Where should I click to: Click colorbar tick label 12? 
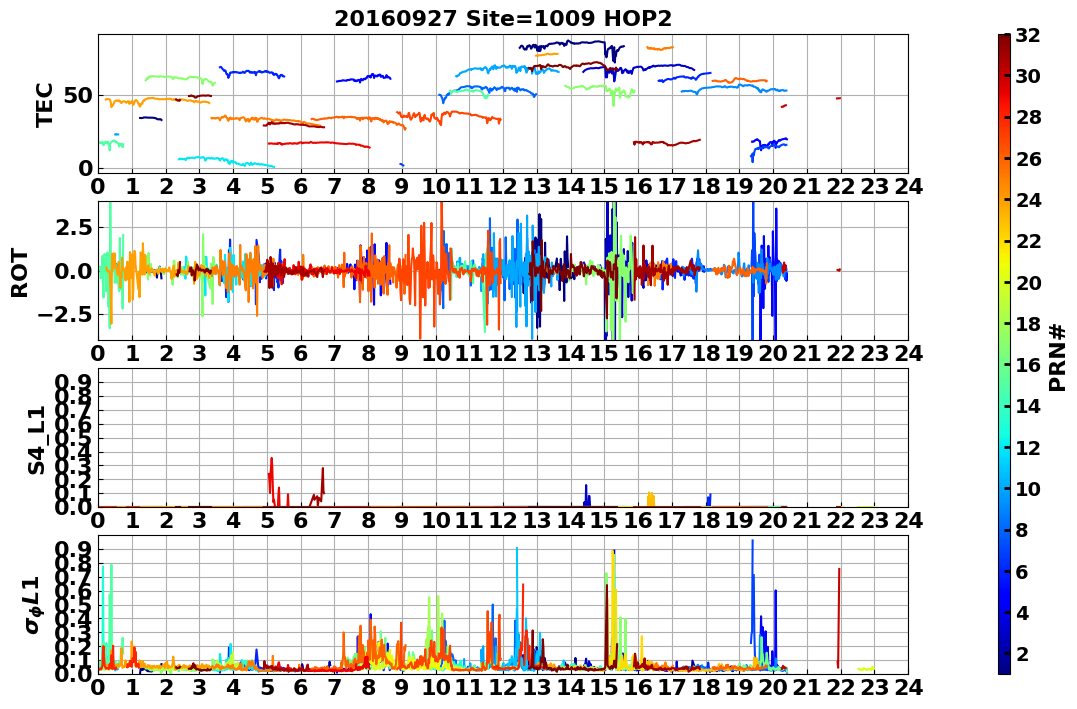(x=1028, y=447)
